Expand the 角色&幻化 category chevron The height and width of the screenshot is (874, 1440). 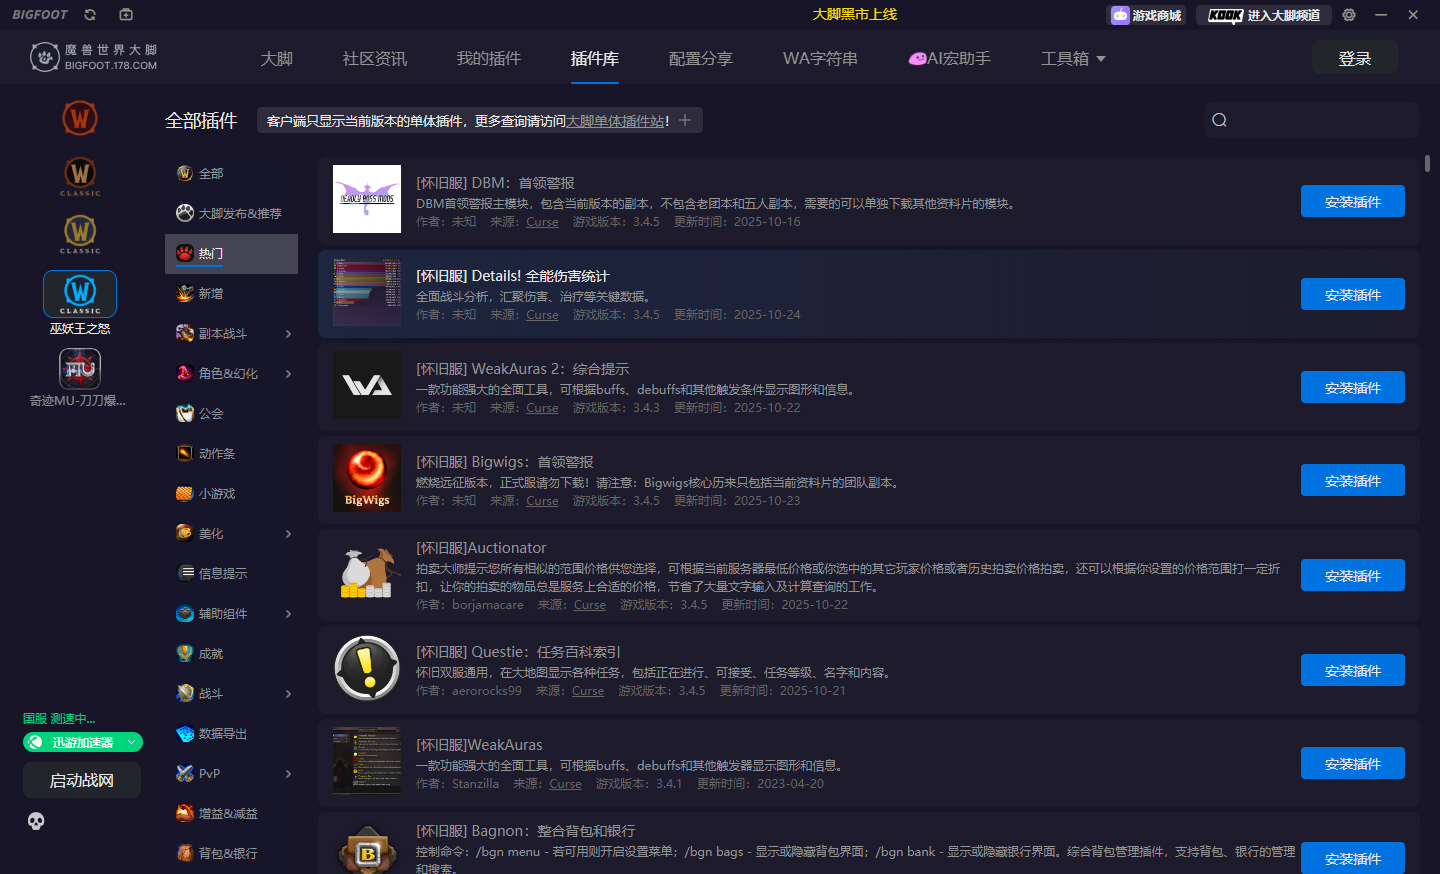(x=288, y=374)
